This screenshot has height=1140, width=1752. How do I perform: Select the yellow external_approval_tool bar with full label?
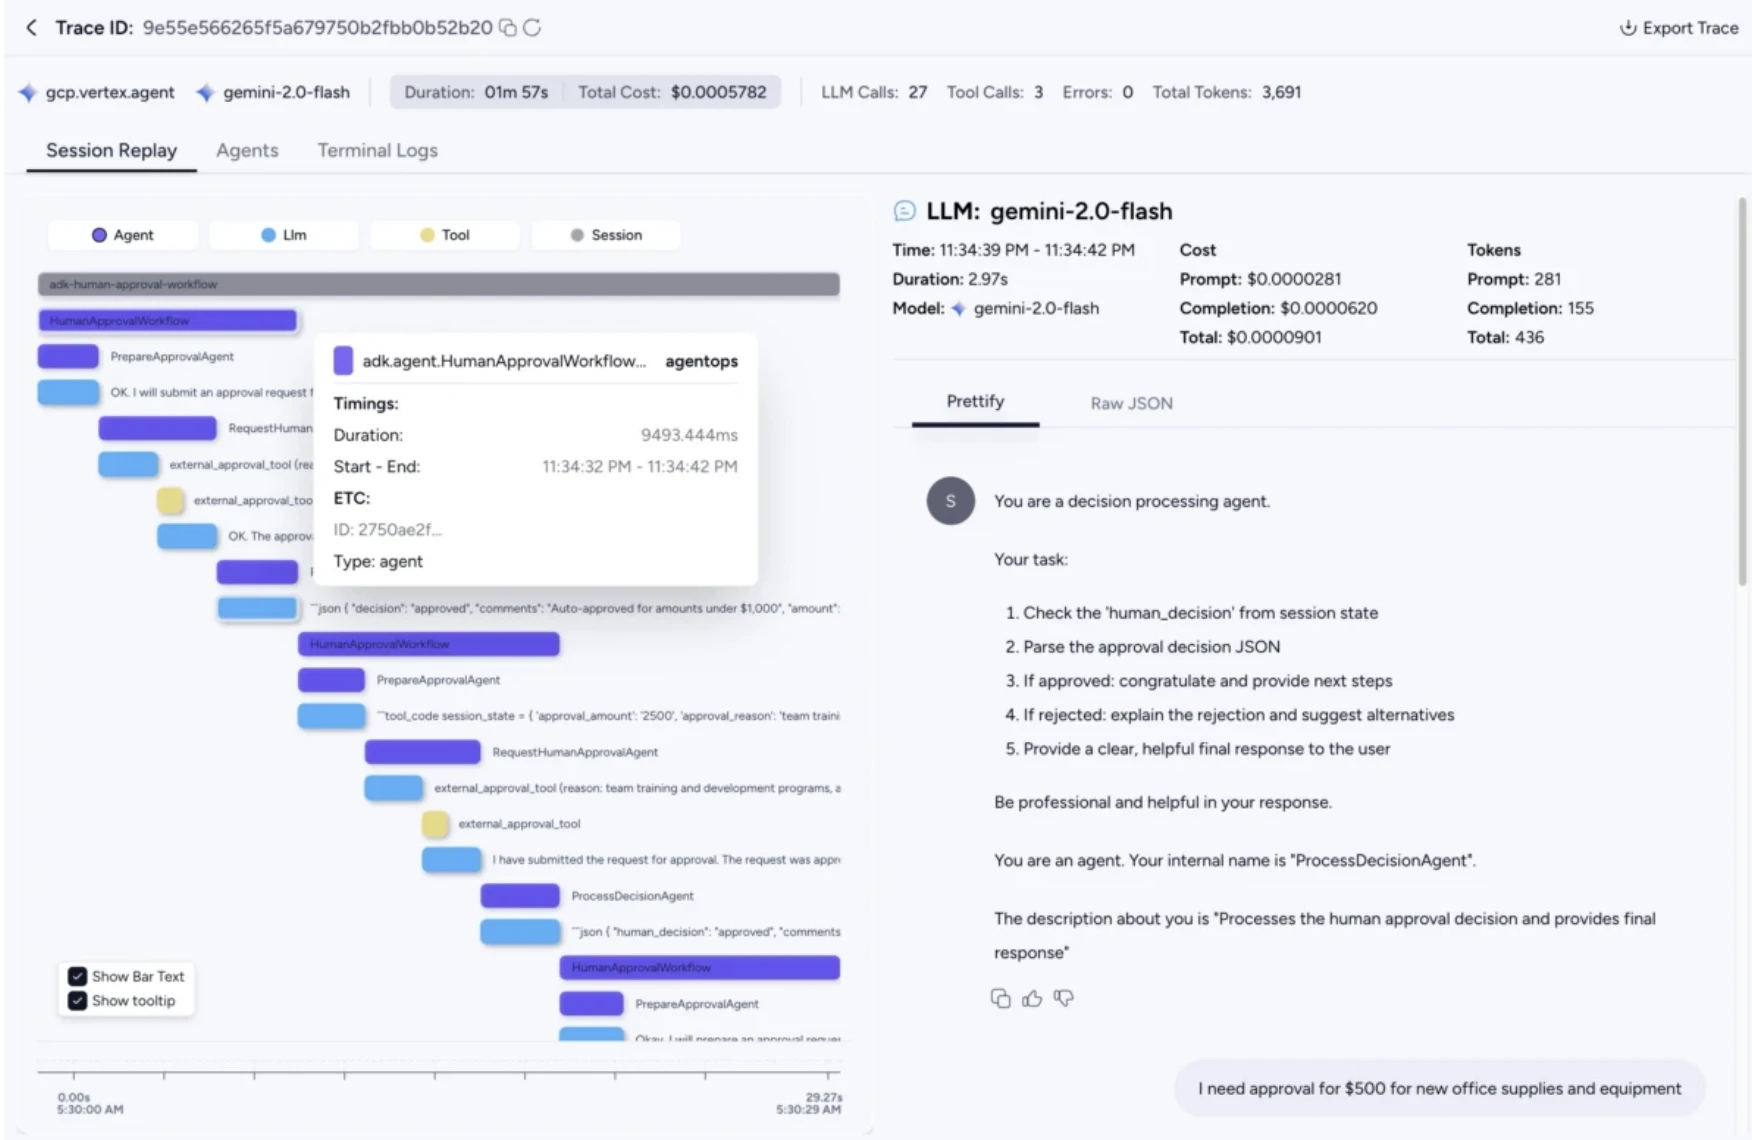(435, 824)
